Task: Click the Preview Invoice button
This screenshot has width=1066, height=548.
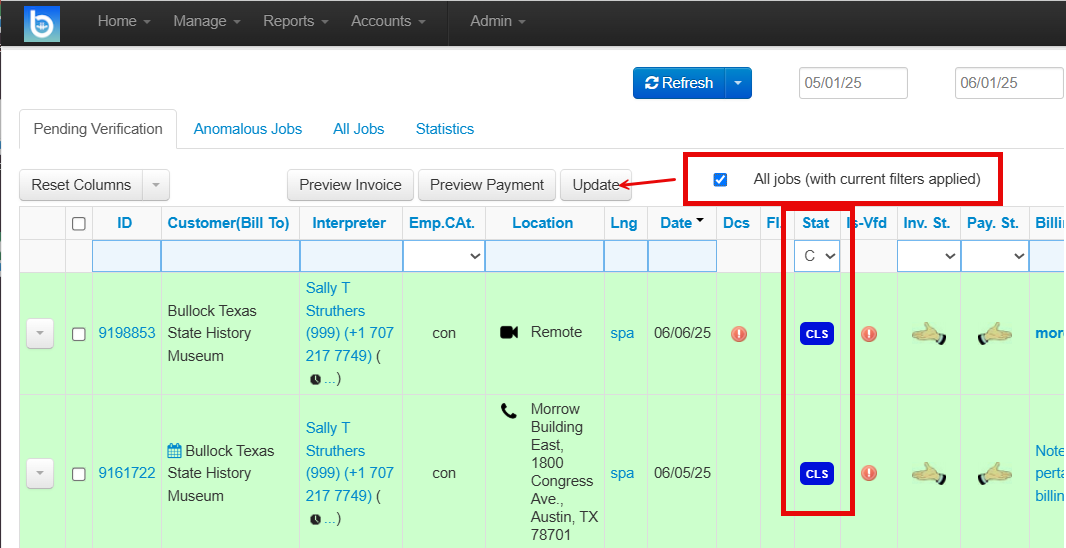Action: [x=350, y=185]
